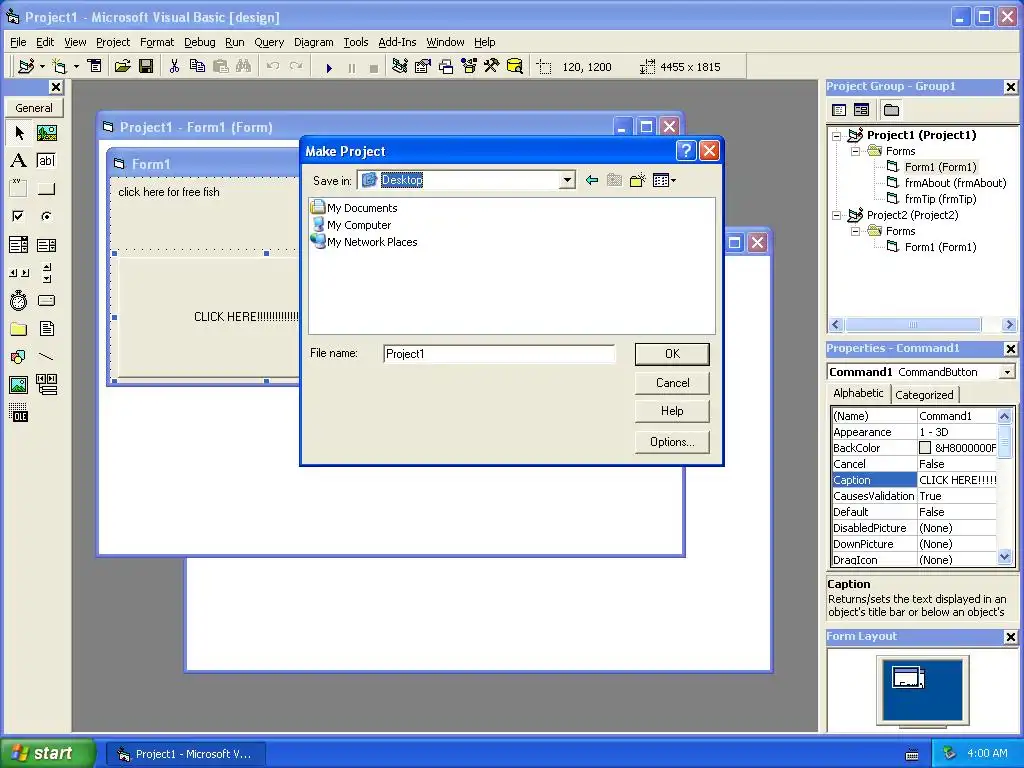This screenshot has height=768, width=1024.
Task: Select the Shape control tool
Action: [x=19, y=357]
